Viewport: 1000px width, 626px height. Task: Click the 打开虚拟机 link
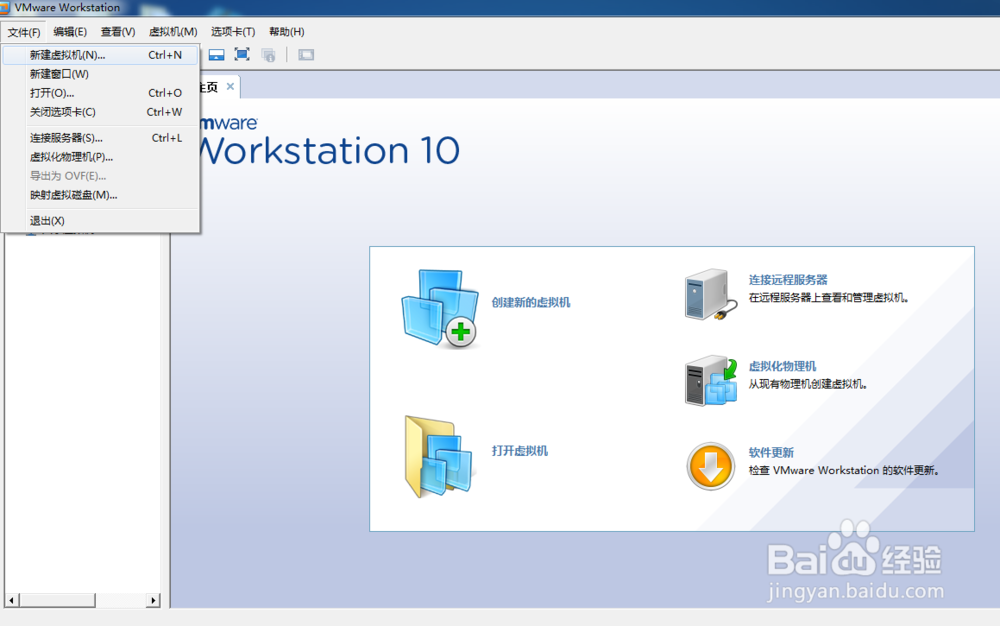coord(519,451)
